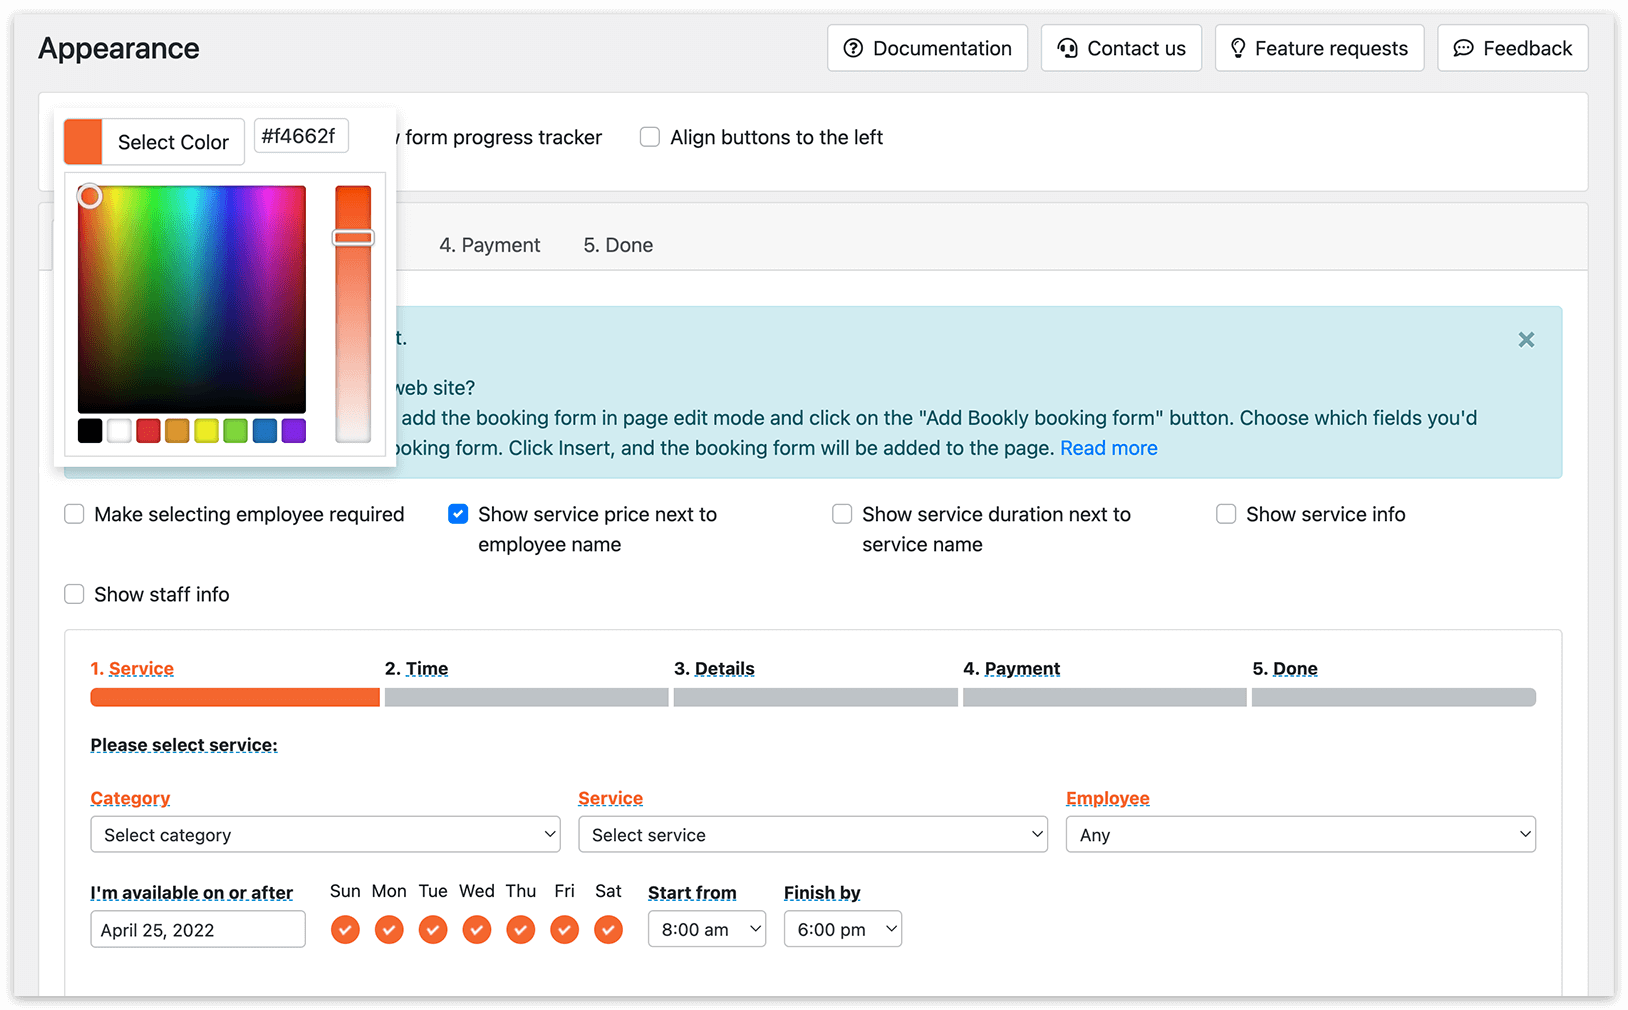Pick the yellow palette swatch
Viewport: 1628px width, 1010px height.
coord(206,431)
